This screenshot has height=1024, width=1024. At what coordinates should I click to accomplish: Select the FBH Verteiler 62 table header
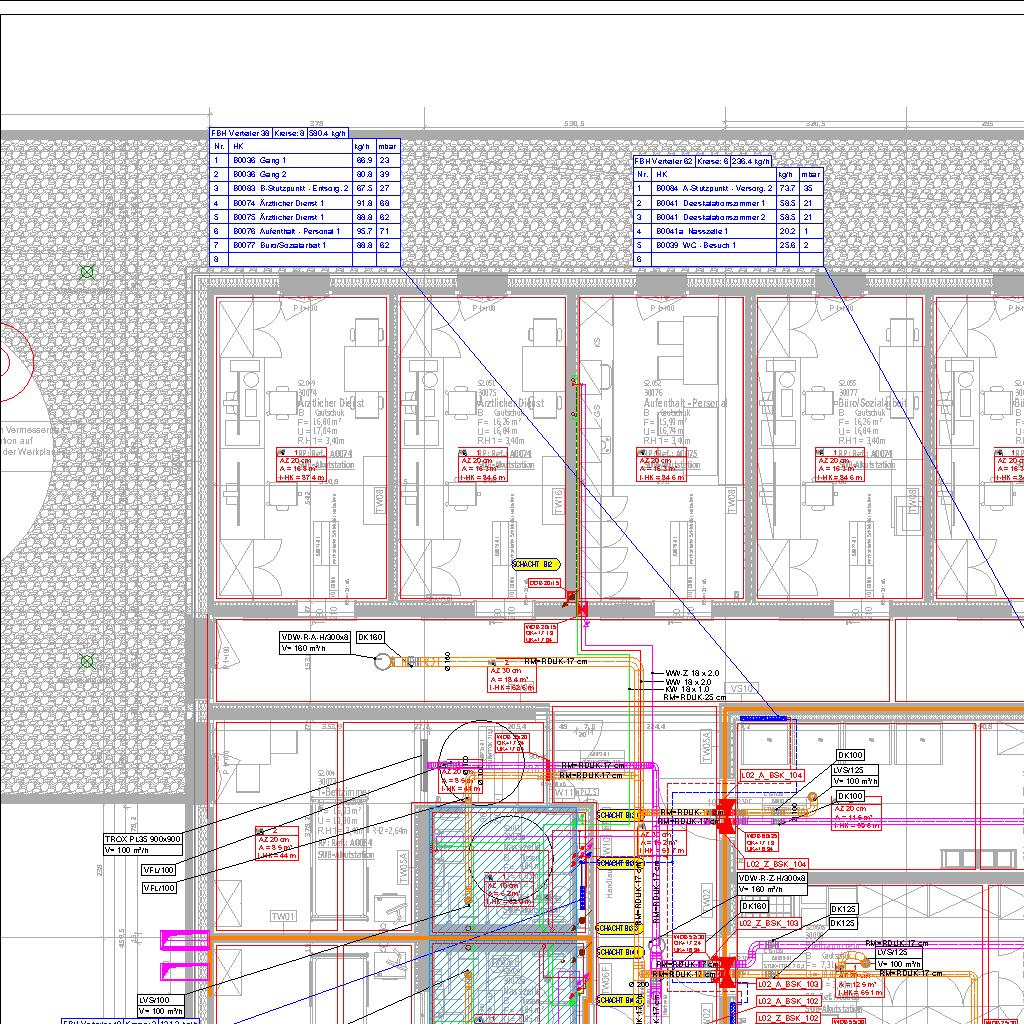703,160
